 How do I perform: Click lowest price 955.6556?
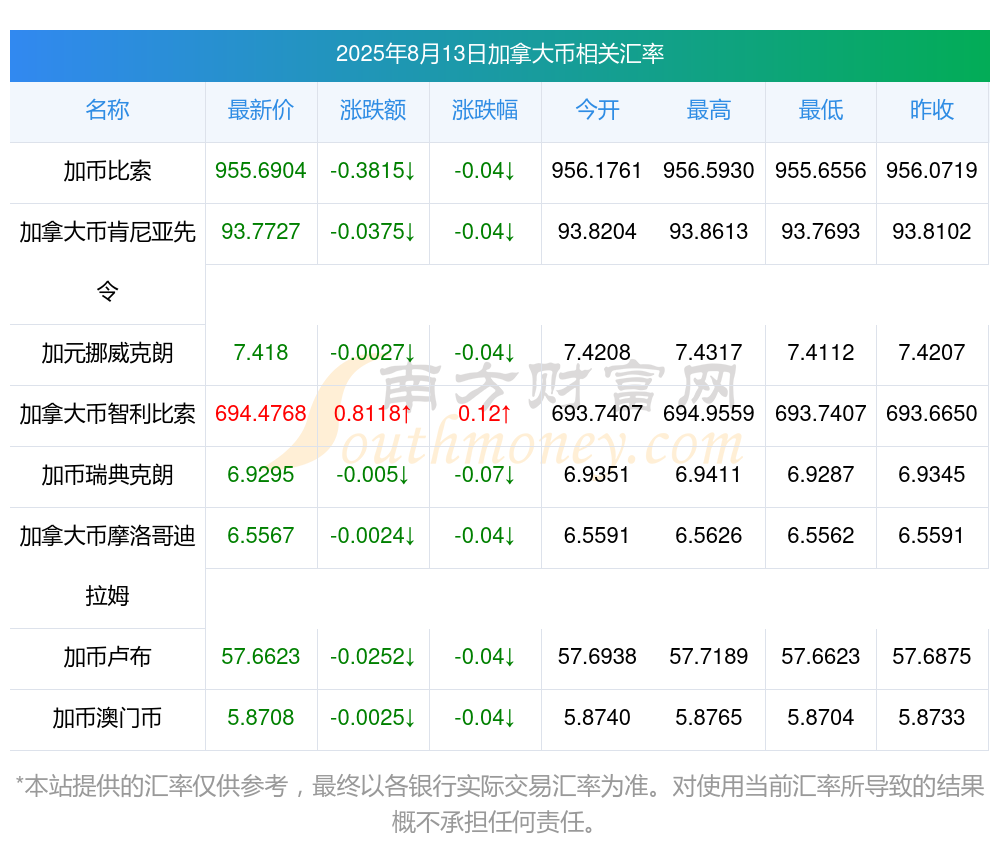pyautogui.click(x=821, y=171)
